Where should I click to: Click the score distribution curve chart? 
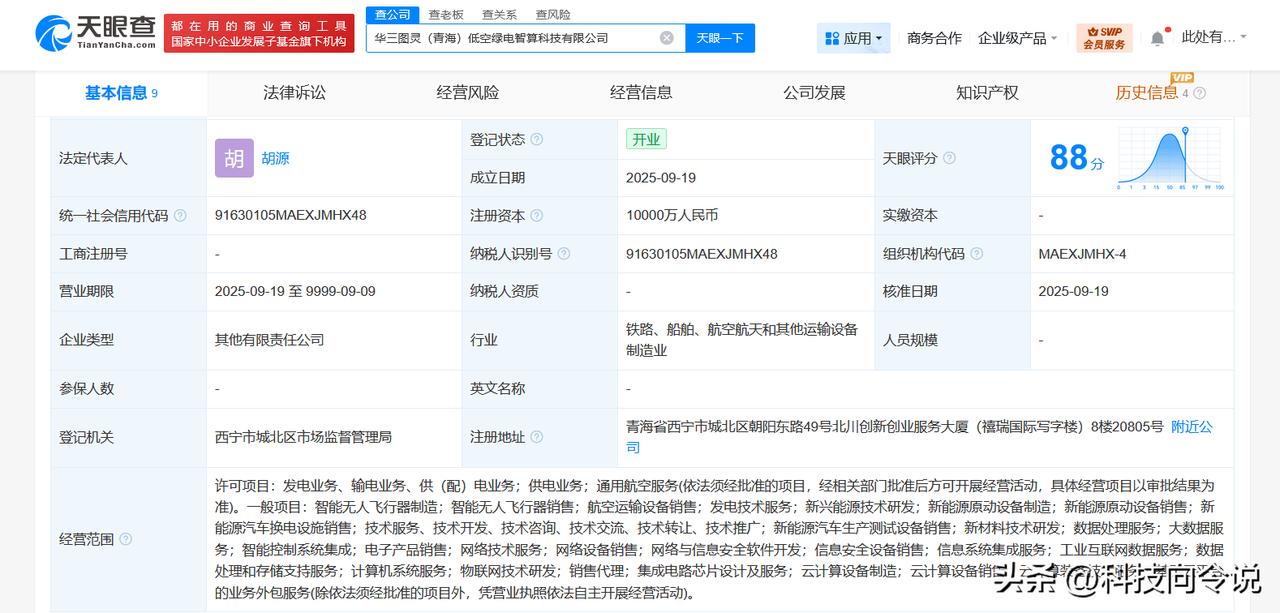point(1170,158)
